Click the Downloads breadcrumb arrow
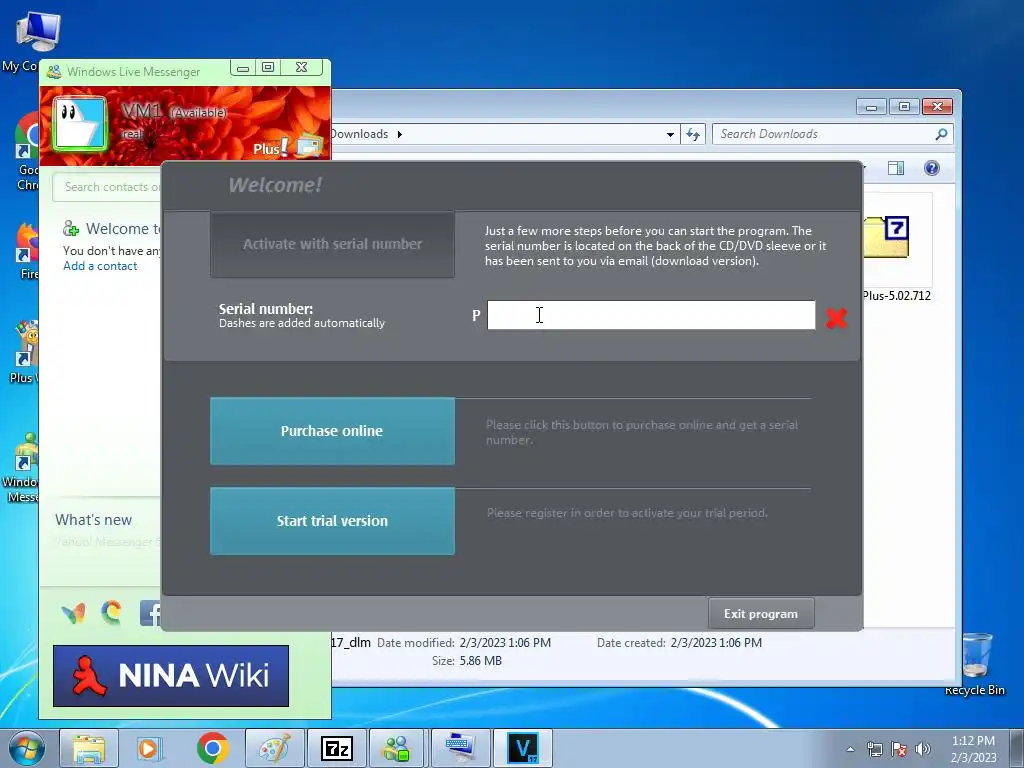 400,135
